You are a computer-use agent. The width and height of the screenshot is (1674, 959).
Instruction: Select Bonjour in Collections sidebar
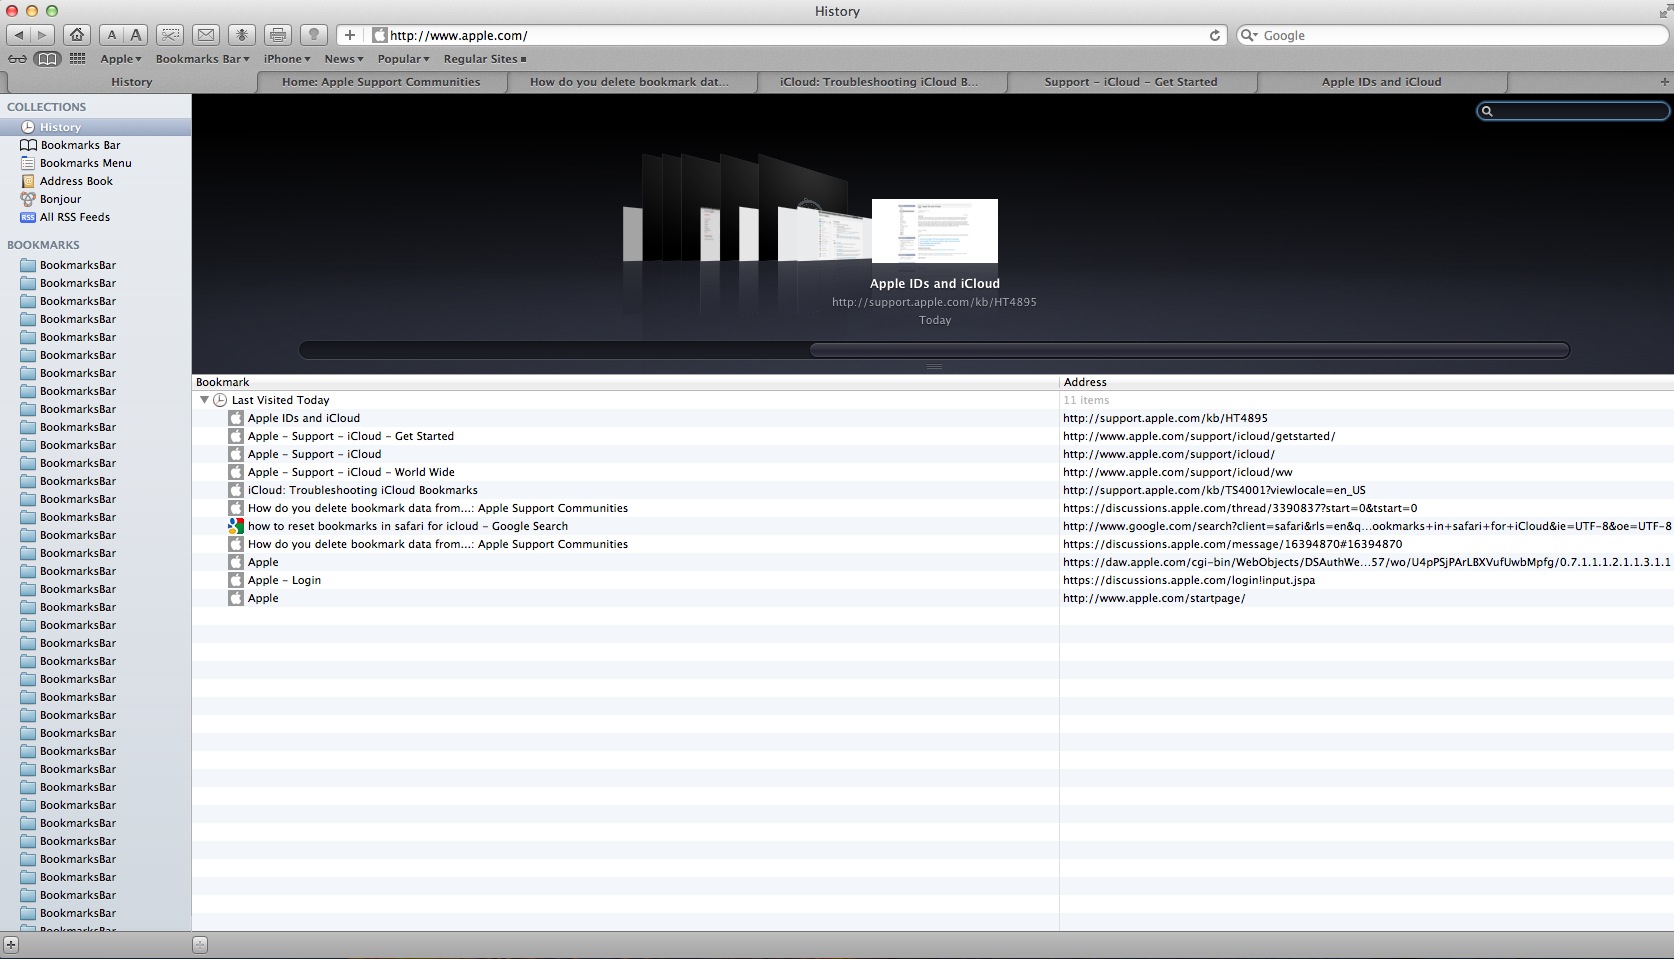coord(95,199)
